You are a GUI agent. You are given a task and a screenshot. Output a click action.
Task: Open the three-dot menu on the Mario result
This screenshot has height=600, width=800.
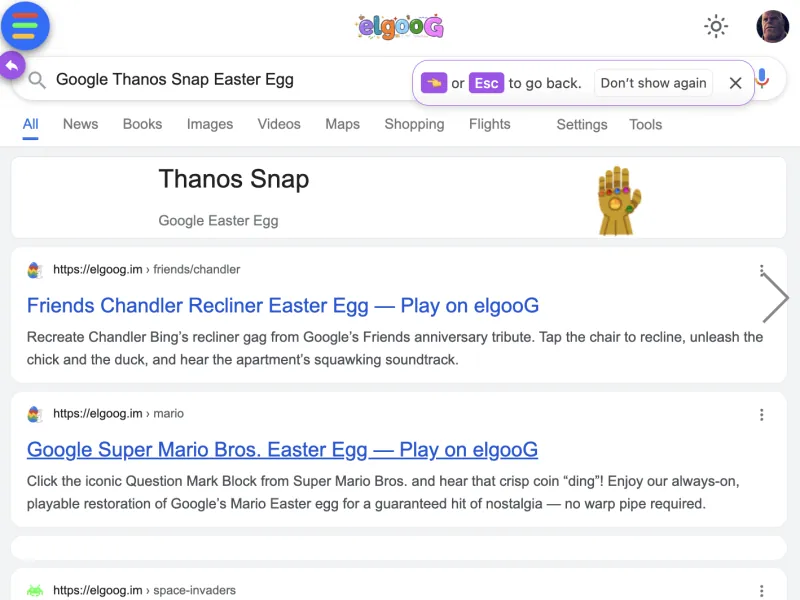(x=762, y=414)
